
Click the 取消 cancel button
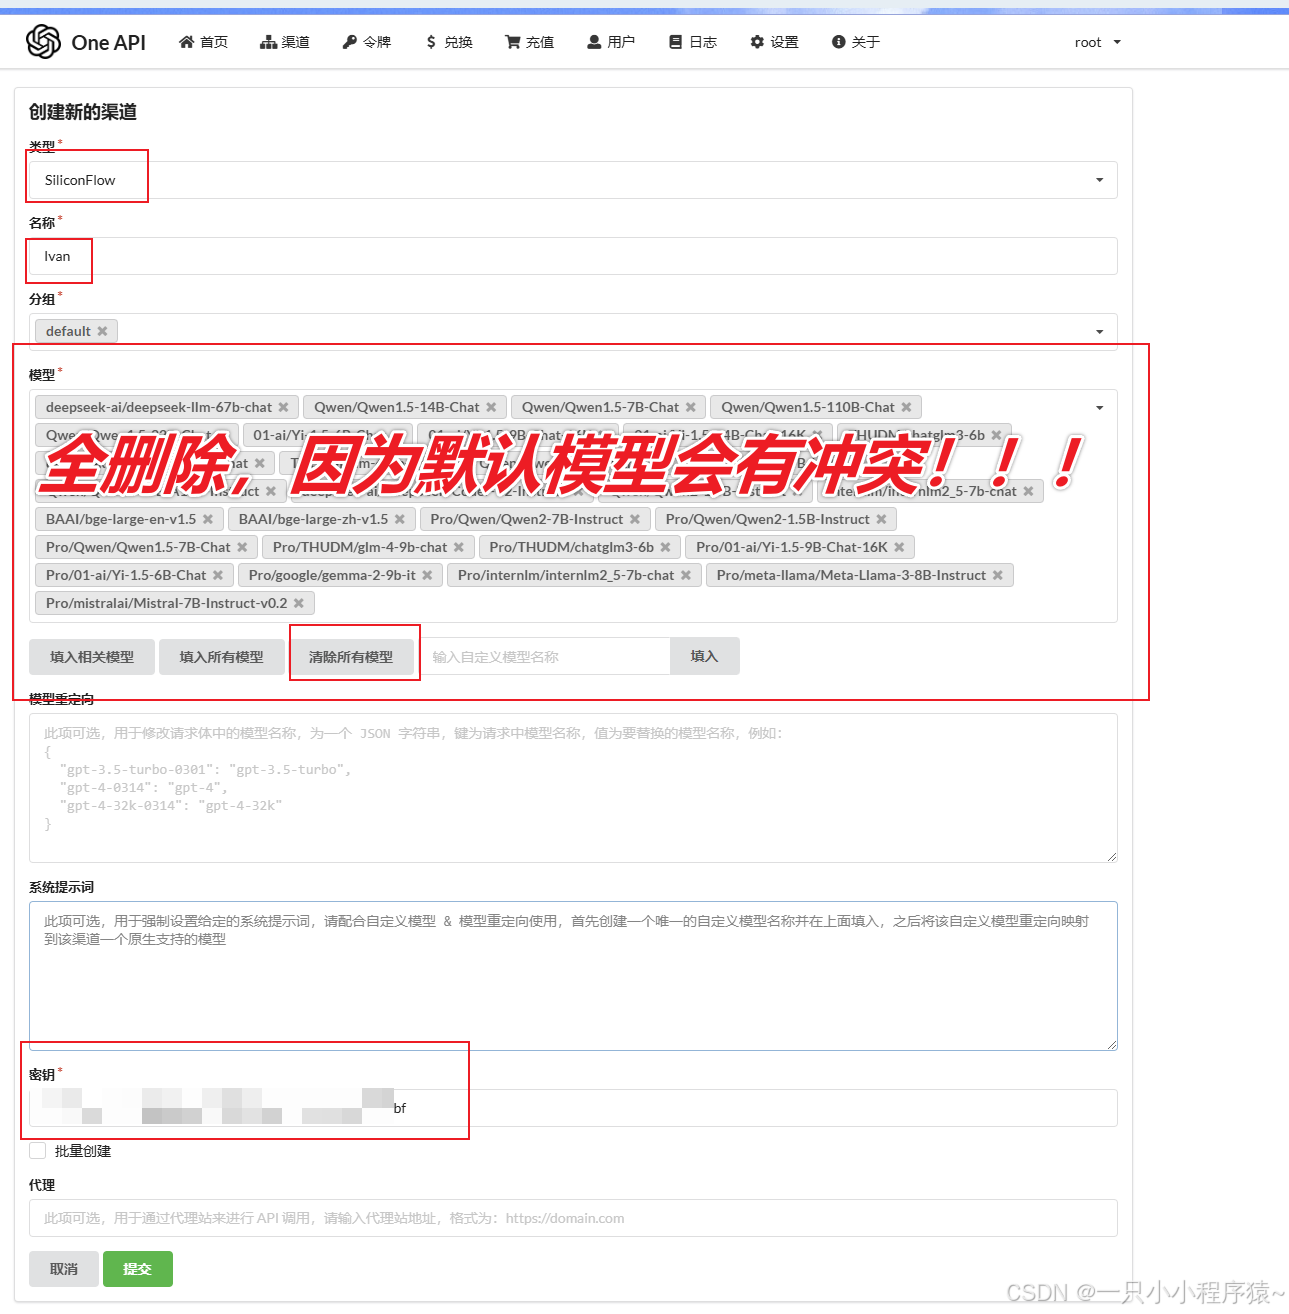64,1269
